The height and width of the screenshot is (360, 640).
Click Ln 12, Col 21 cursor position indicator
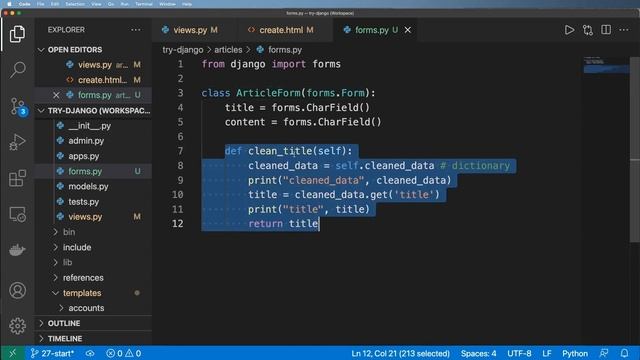(x=400, y=353)
